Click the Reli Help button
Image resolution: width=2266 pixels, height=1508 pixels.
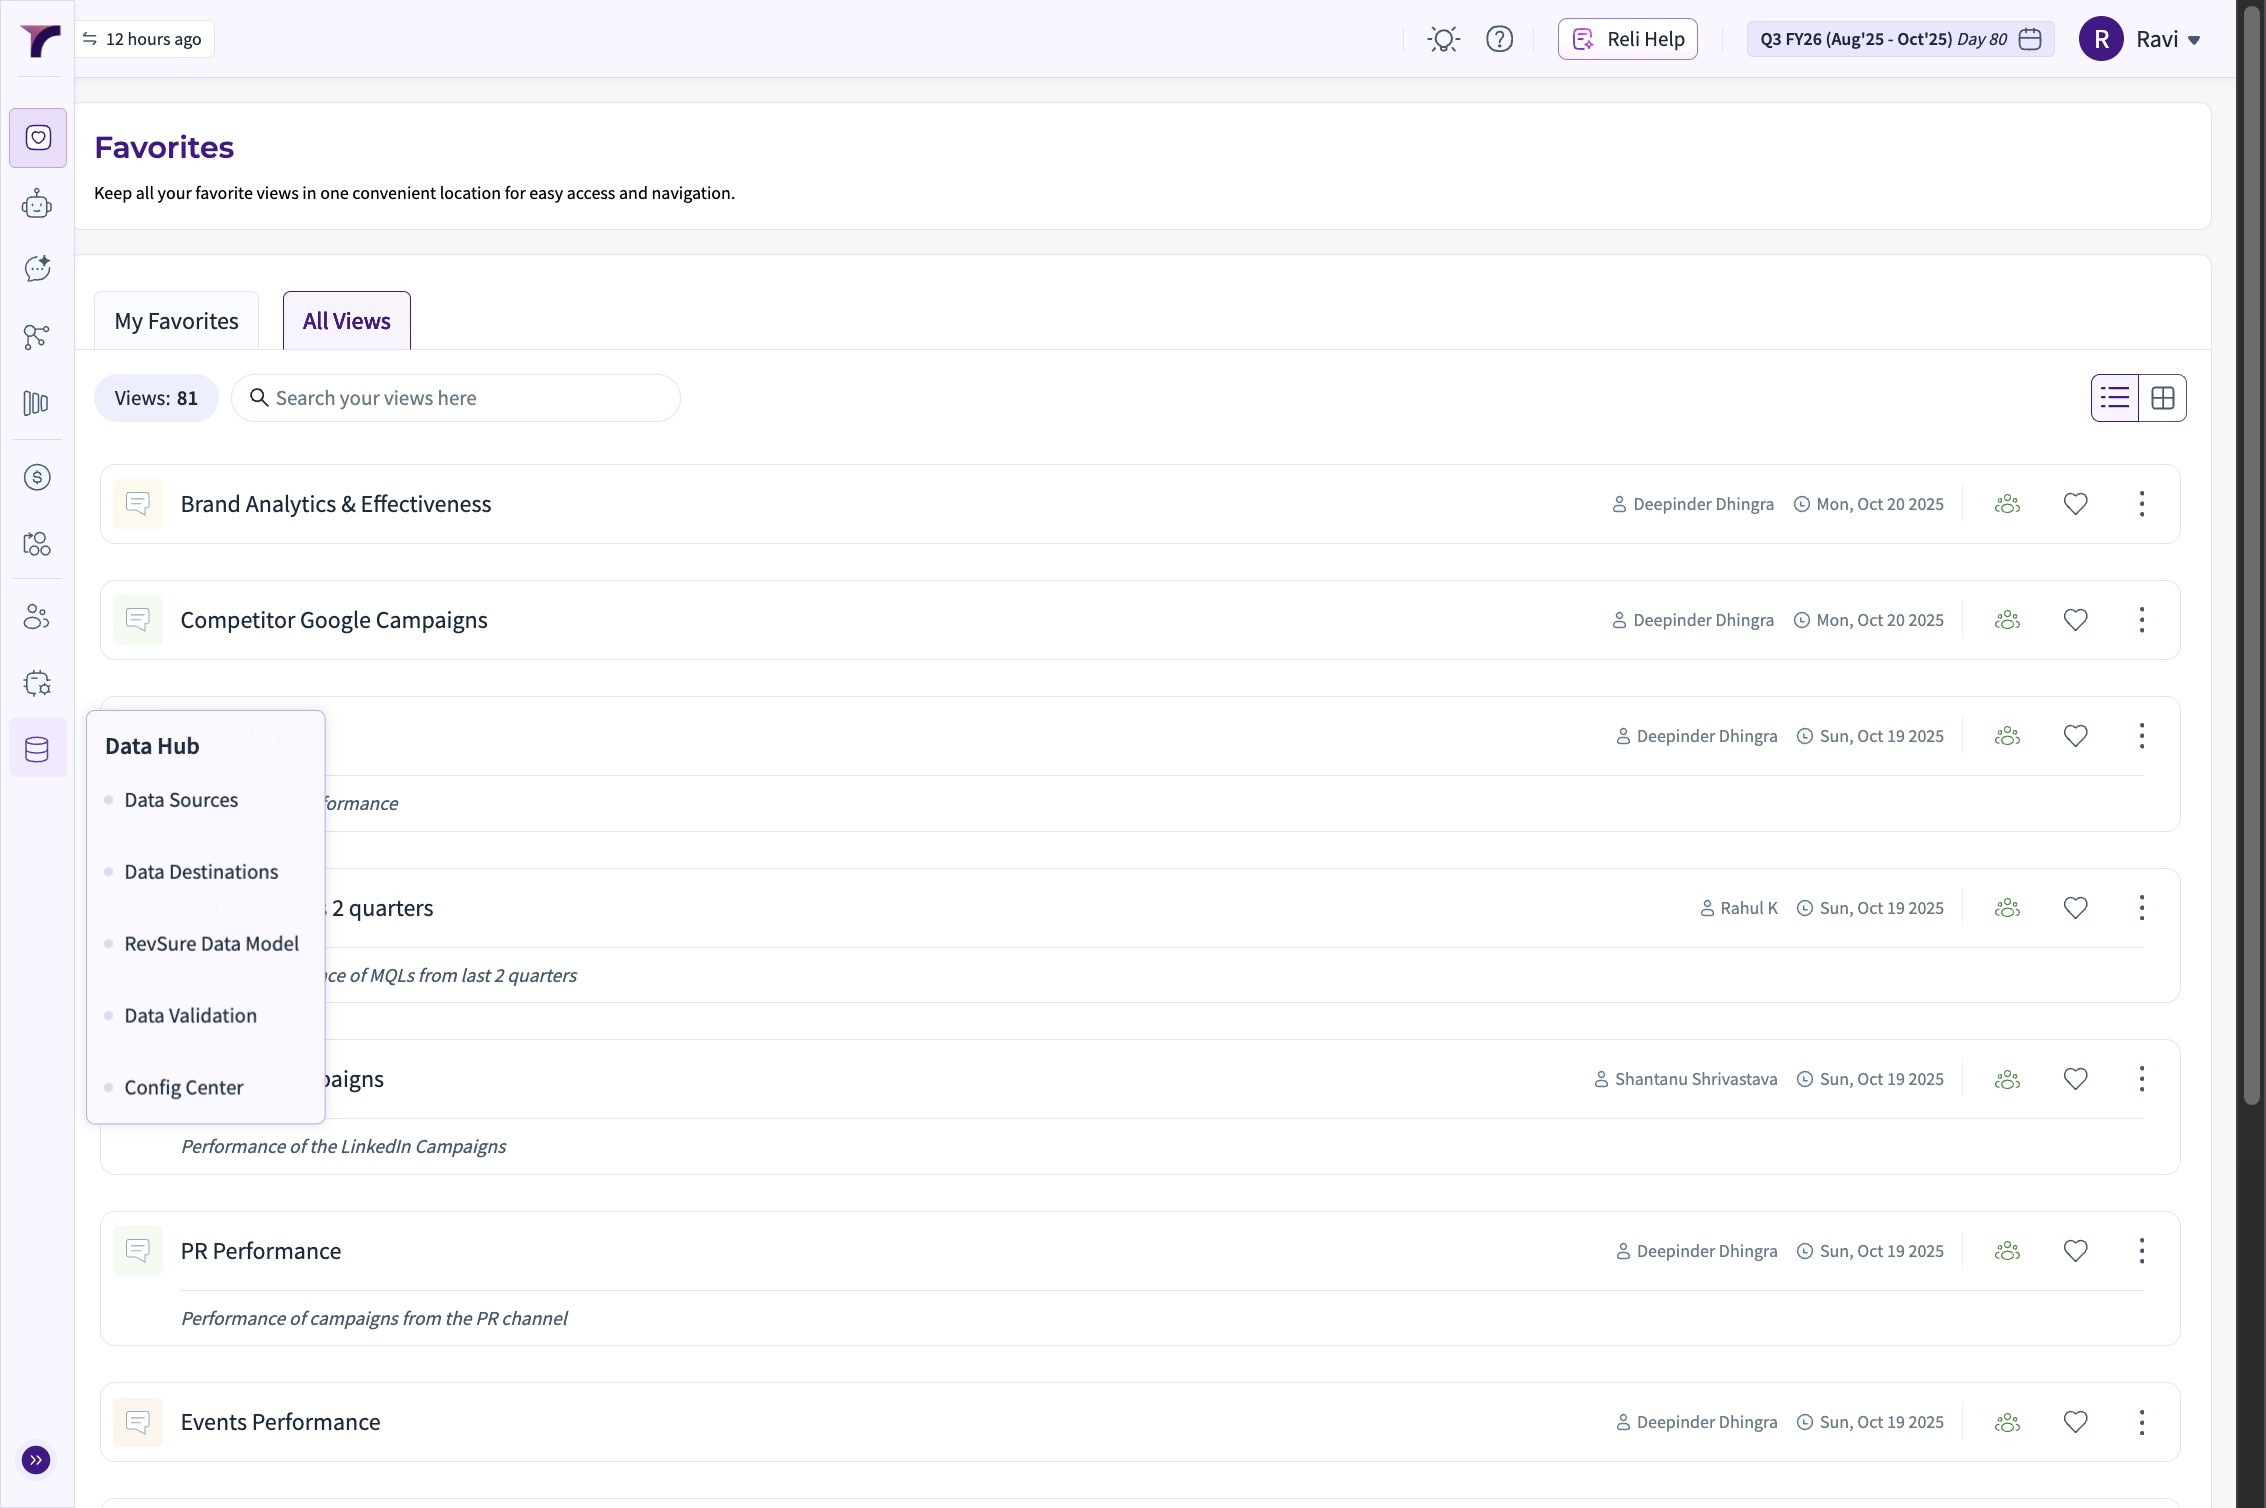(x=1627, y=40)
